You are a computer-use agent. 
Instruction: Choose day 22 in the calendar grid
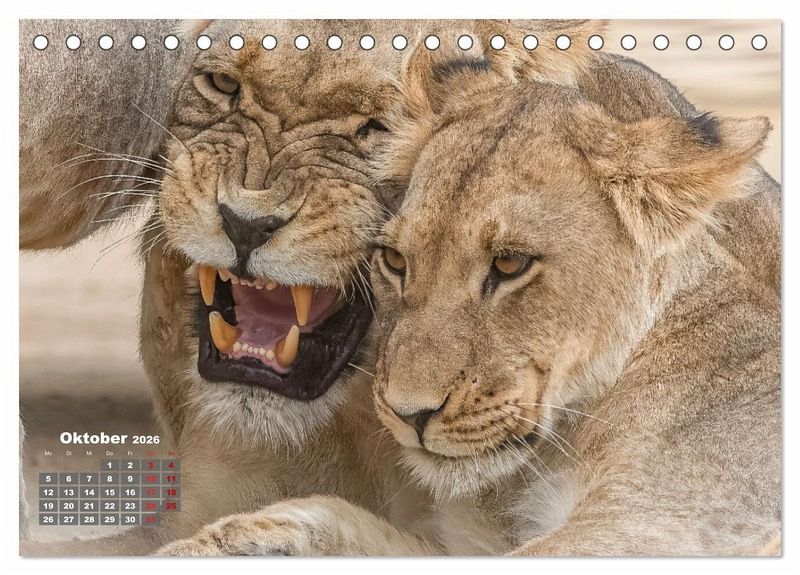109,506
